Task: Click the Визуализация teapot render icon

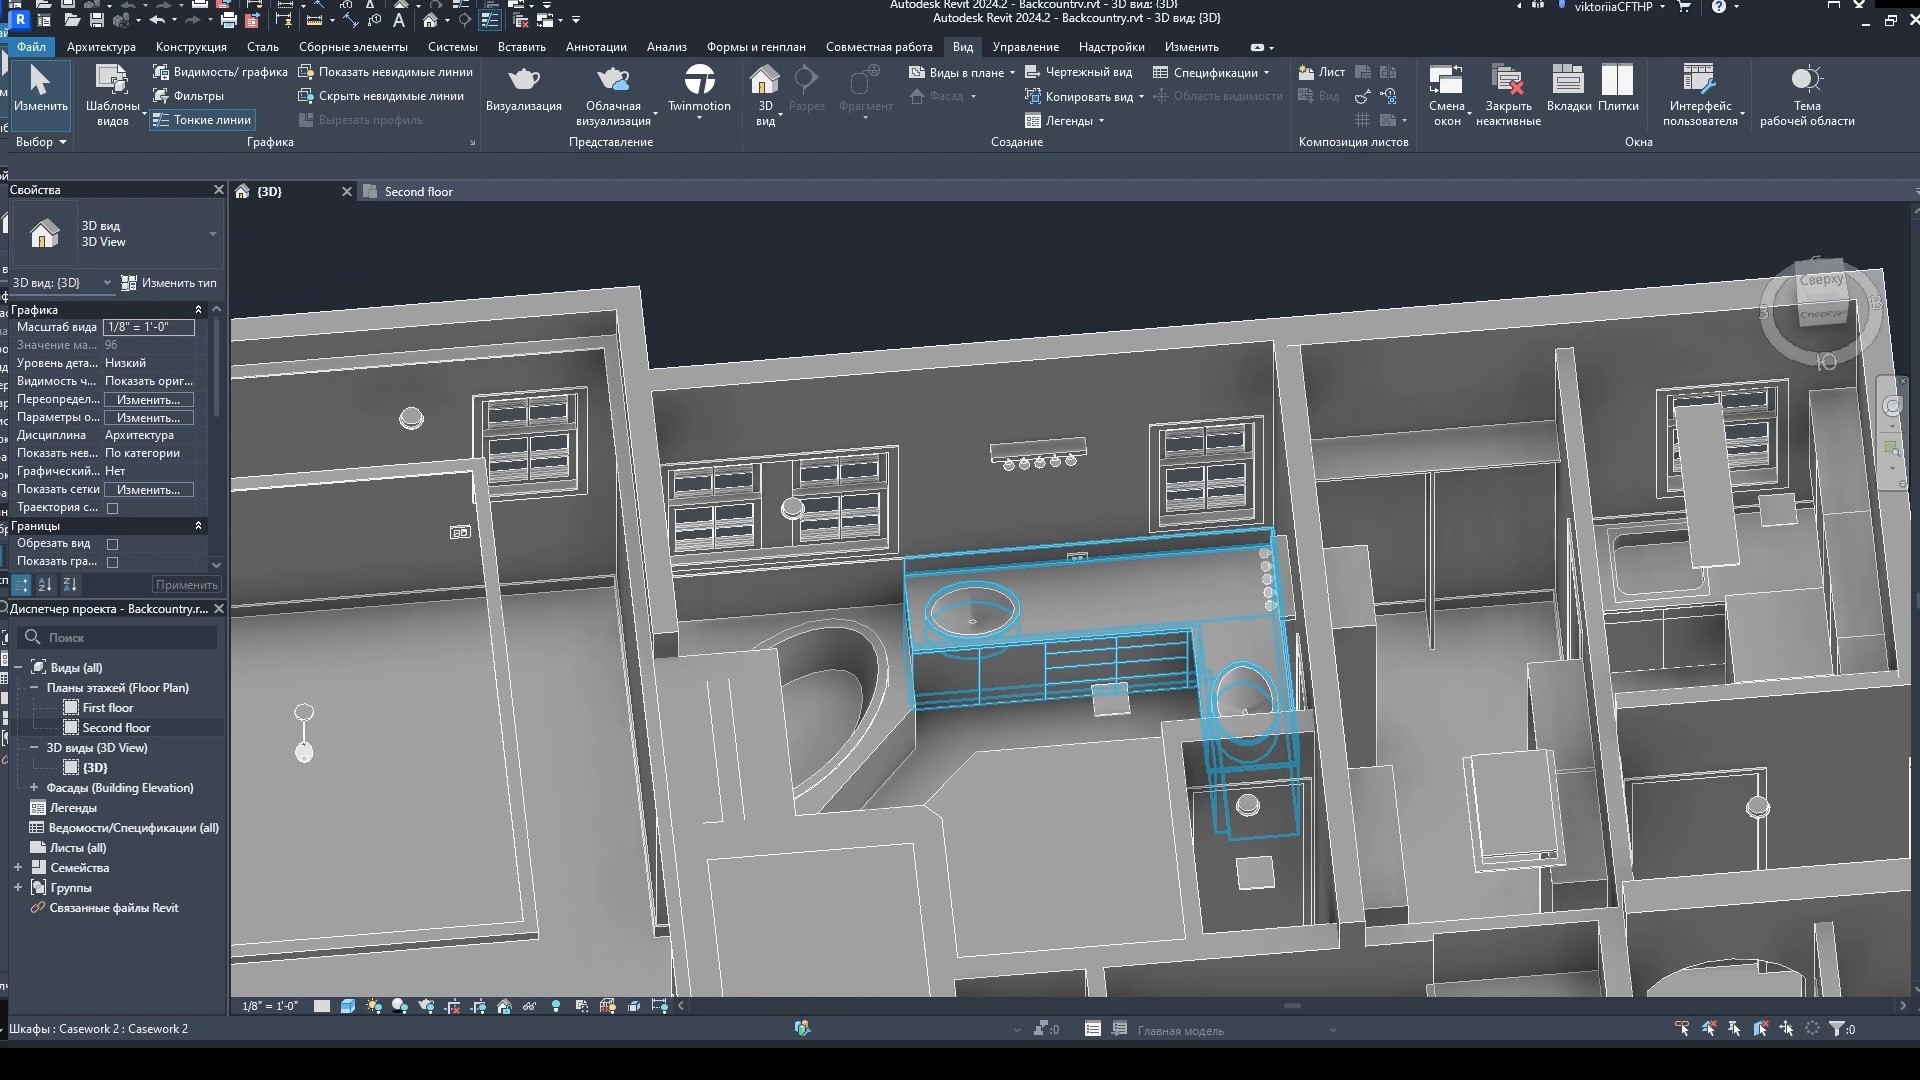Action: tap(523, 80)
